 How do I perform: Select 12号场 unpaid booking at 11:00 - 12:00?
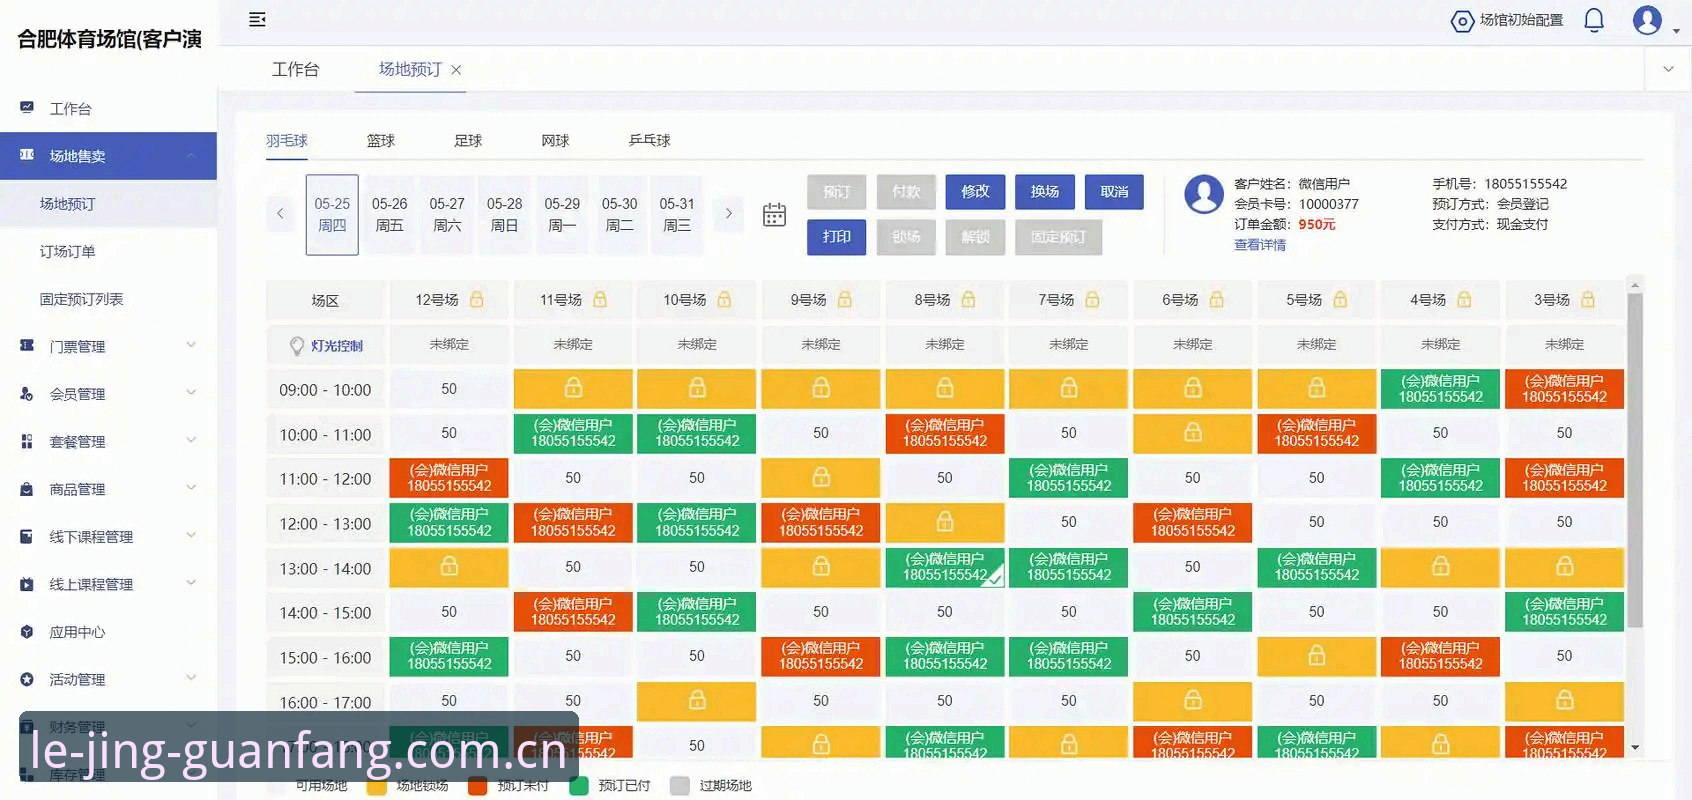coord(449,478)
